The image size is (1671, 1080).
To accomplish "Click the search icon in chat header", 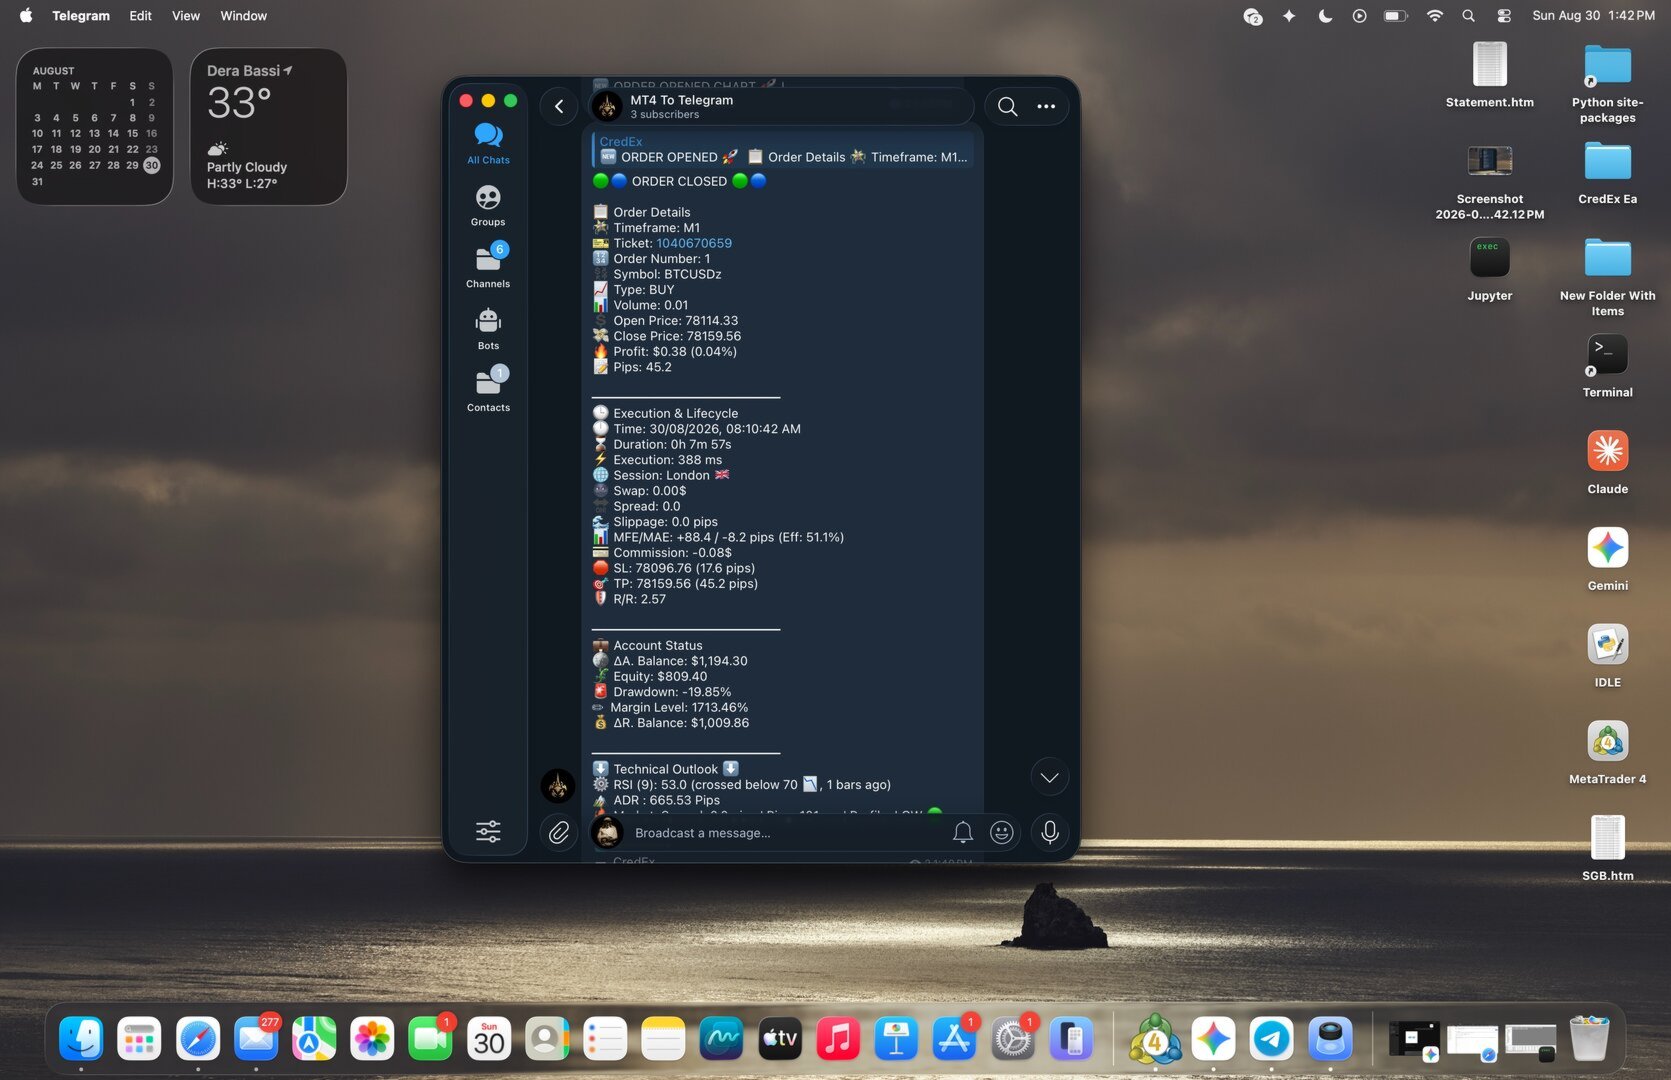I will click(x=1007, y=106).
